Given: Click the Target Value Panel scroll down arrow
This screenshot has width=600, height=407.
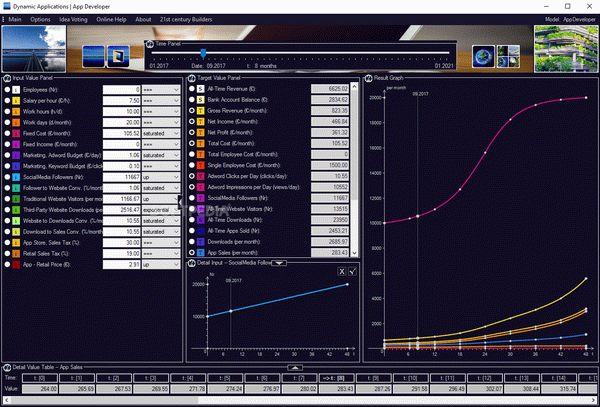Looking at the screenshot, I should click(354, 253).
